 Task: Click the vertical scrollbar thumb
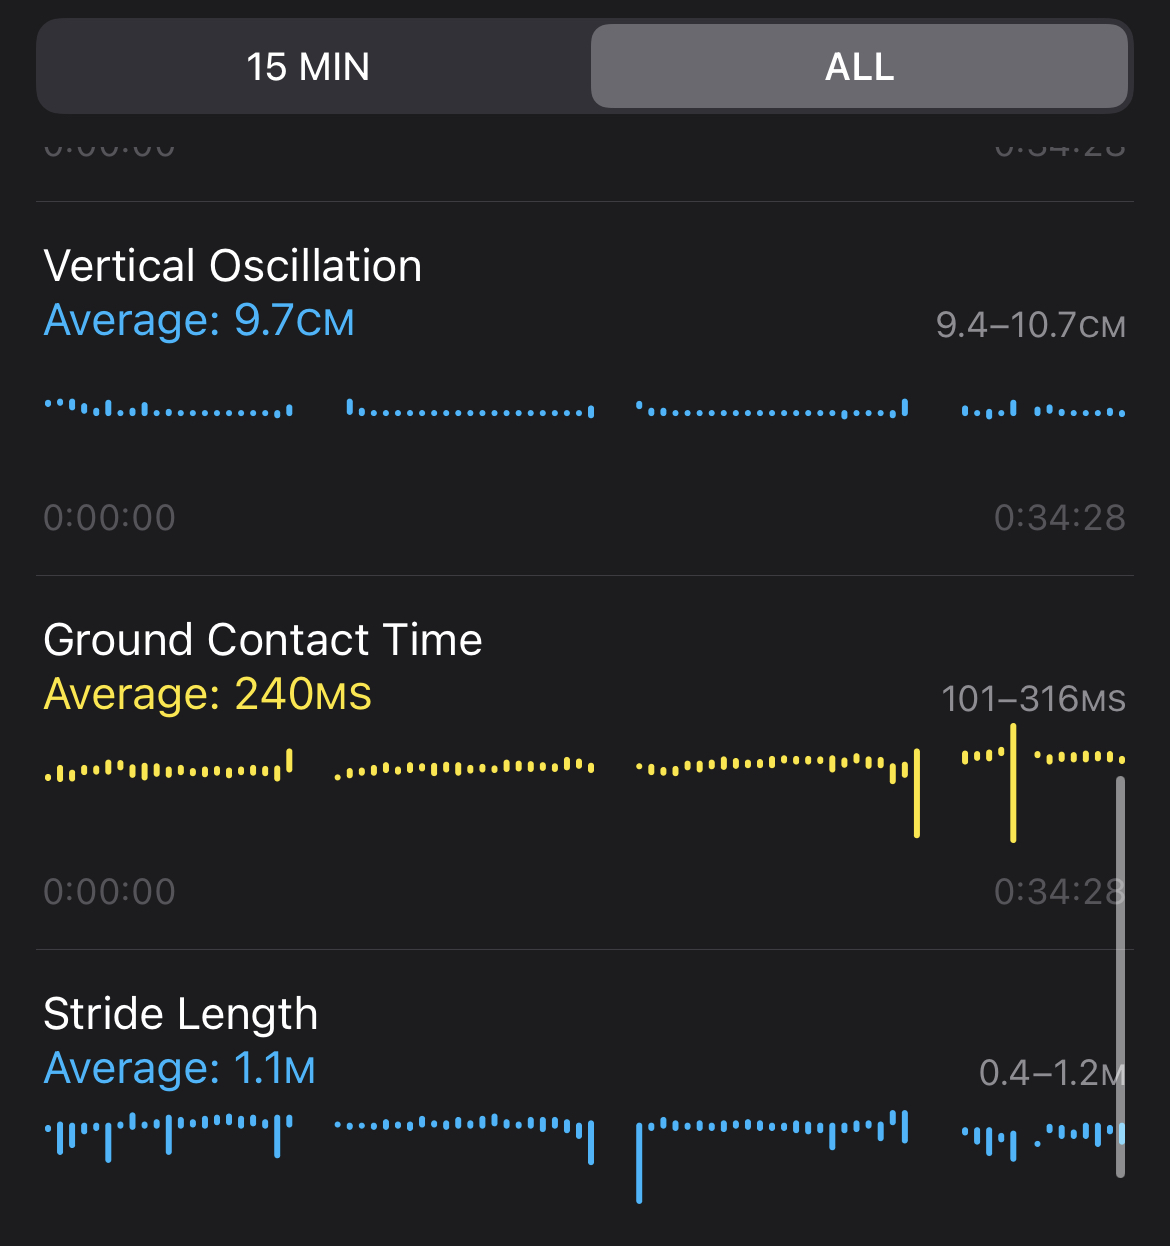coord(1120,975)
